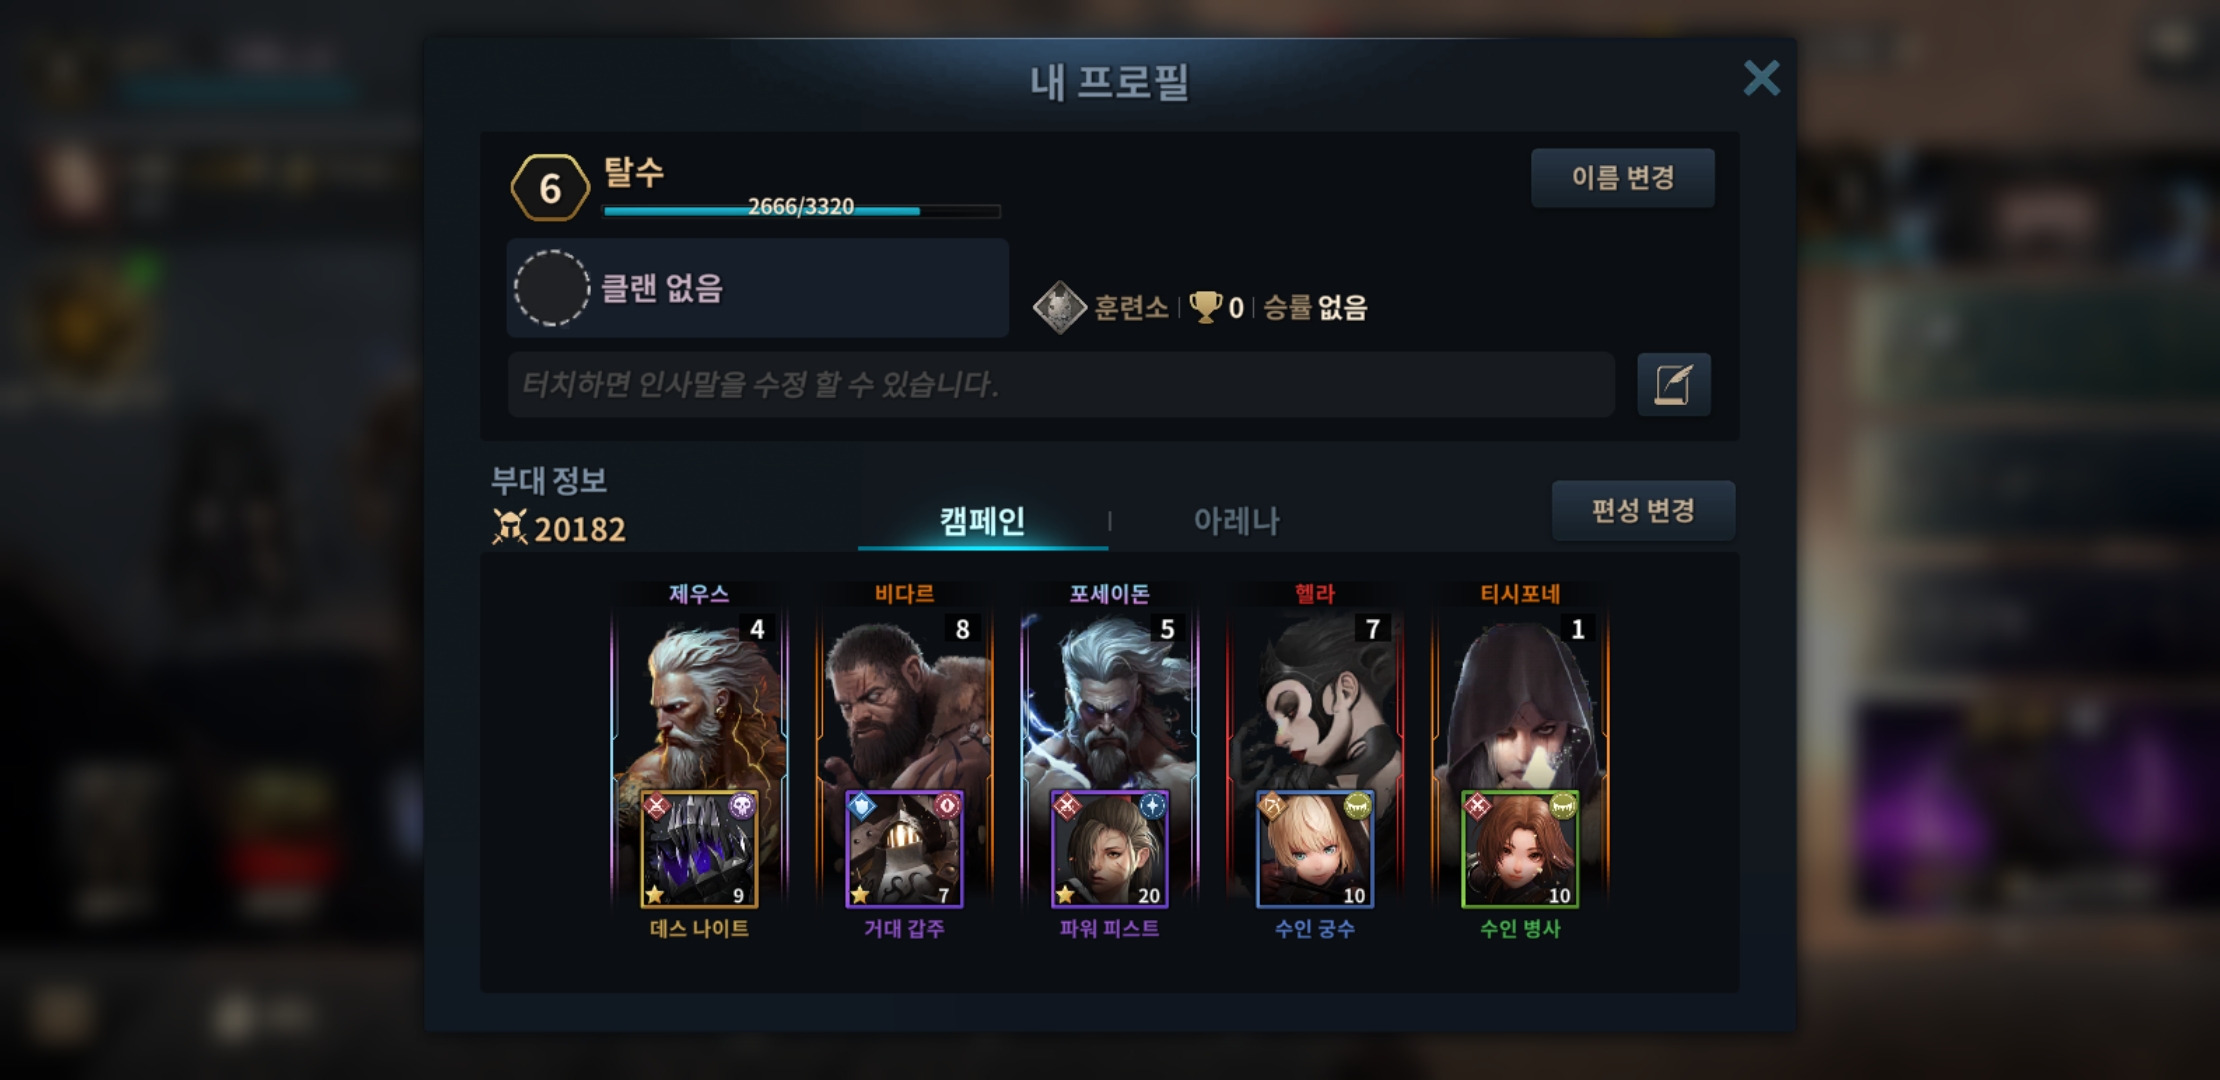
Task: Select the giant armor unit icon
Action: 904,849
